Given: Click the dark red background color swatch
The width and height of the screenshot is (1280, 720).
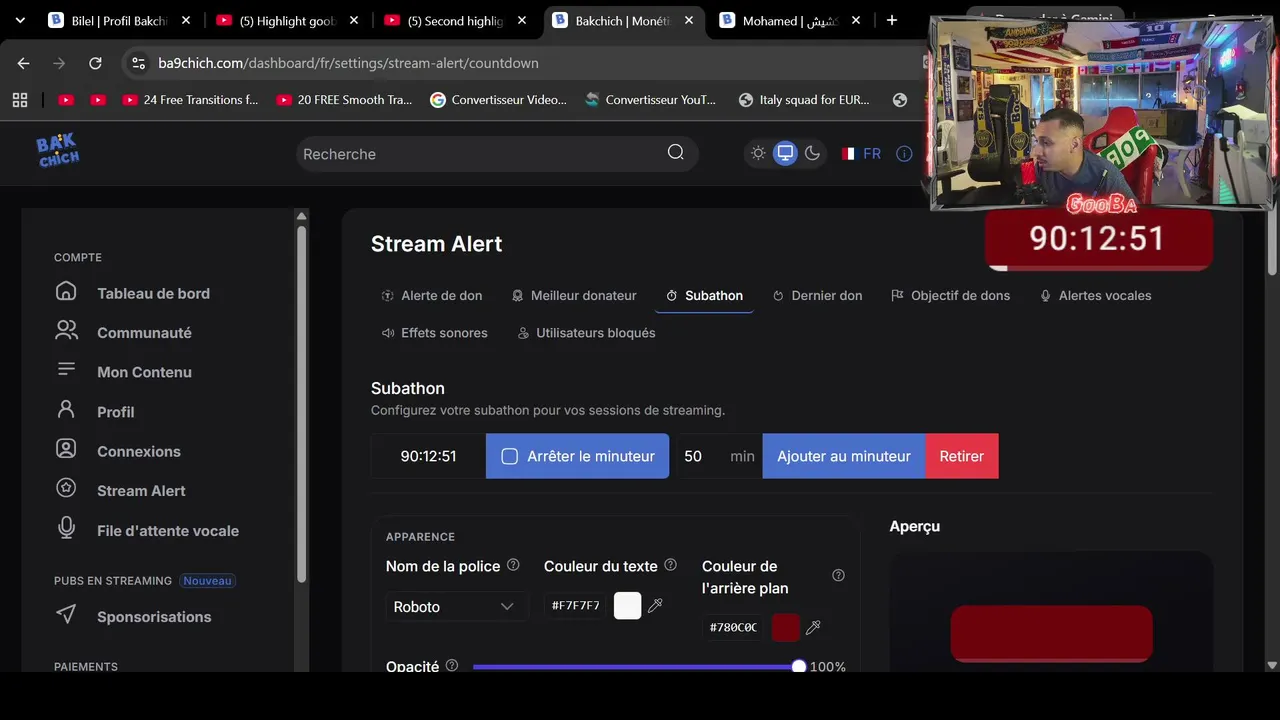Looking at the screenshot, I should pyautogui.click(x=785, y=627).
